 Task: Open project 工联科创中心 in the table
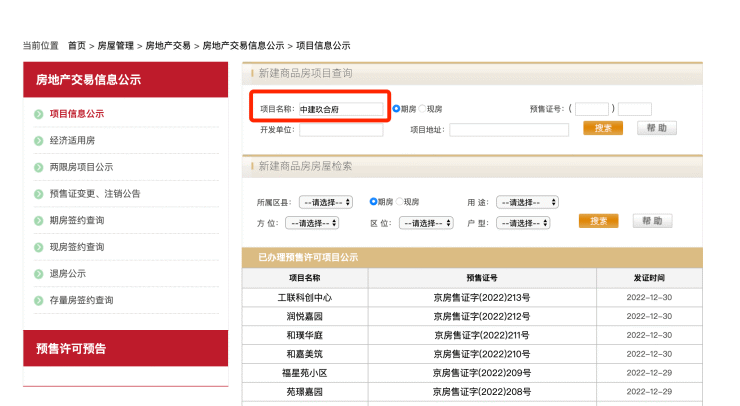304,298
